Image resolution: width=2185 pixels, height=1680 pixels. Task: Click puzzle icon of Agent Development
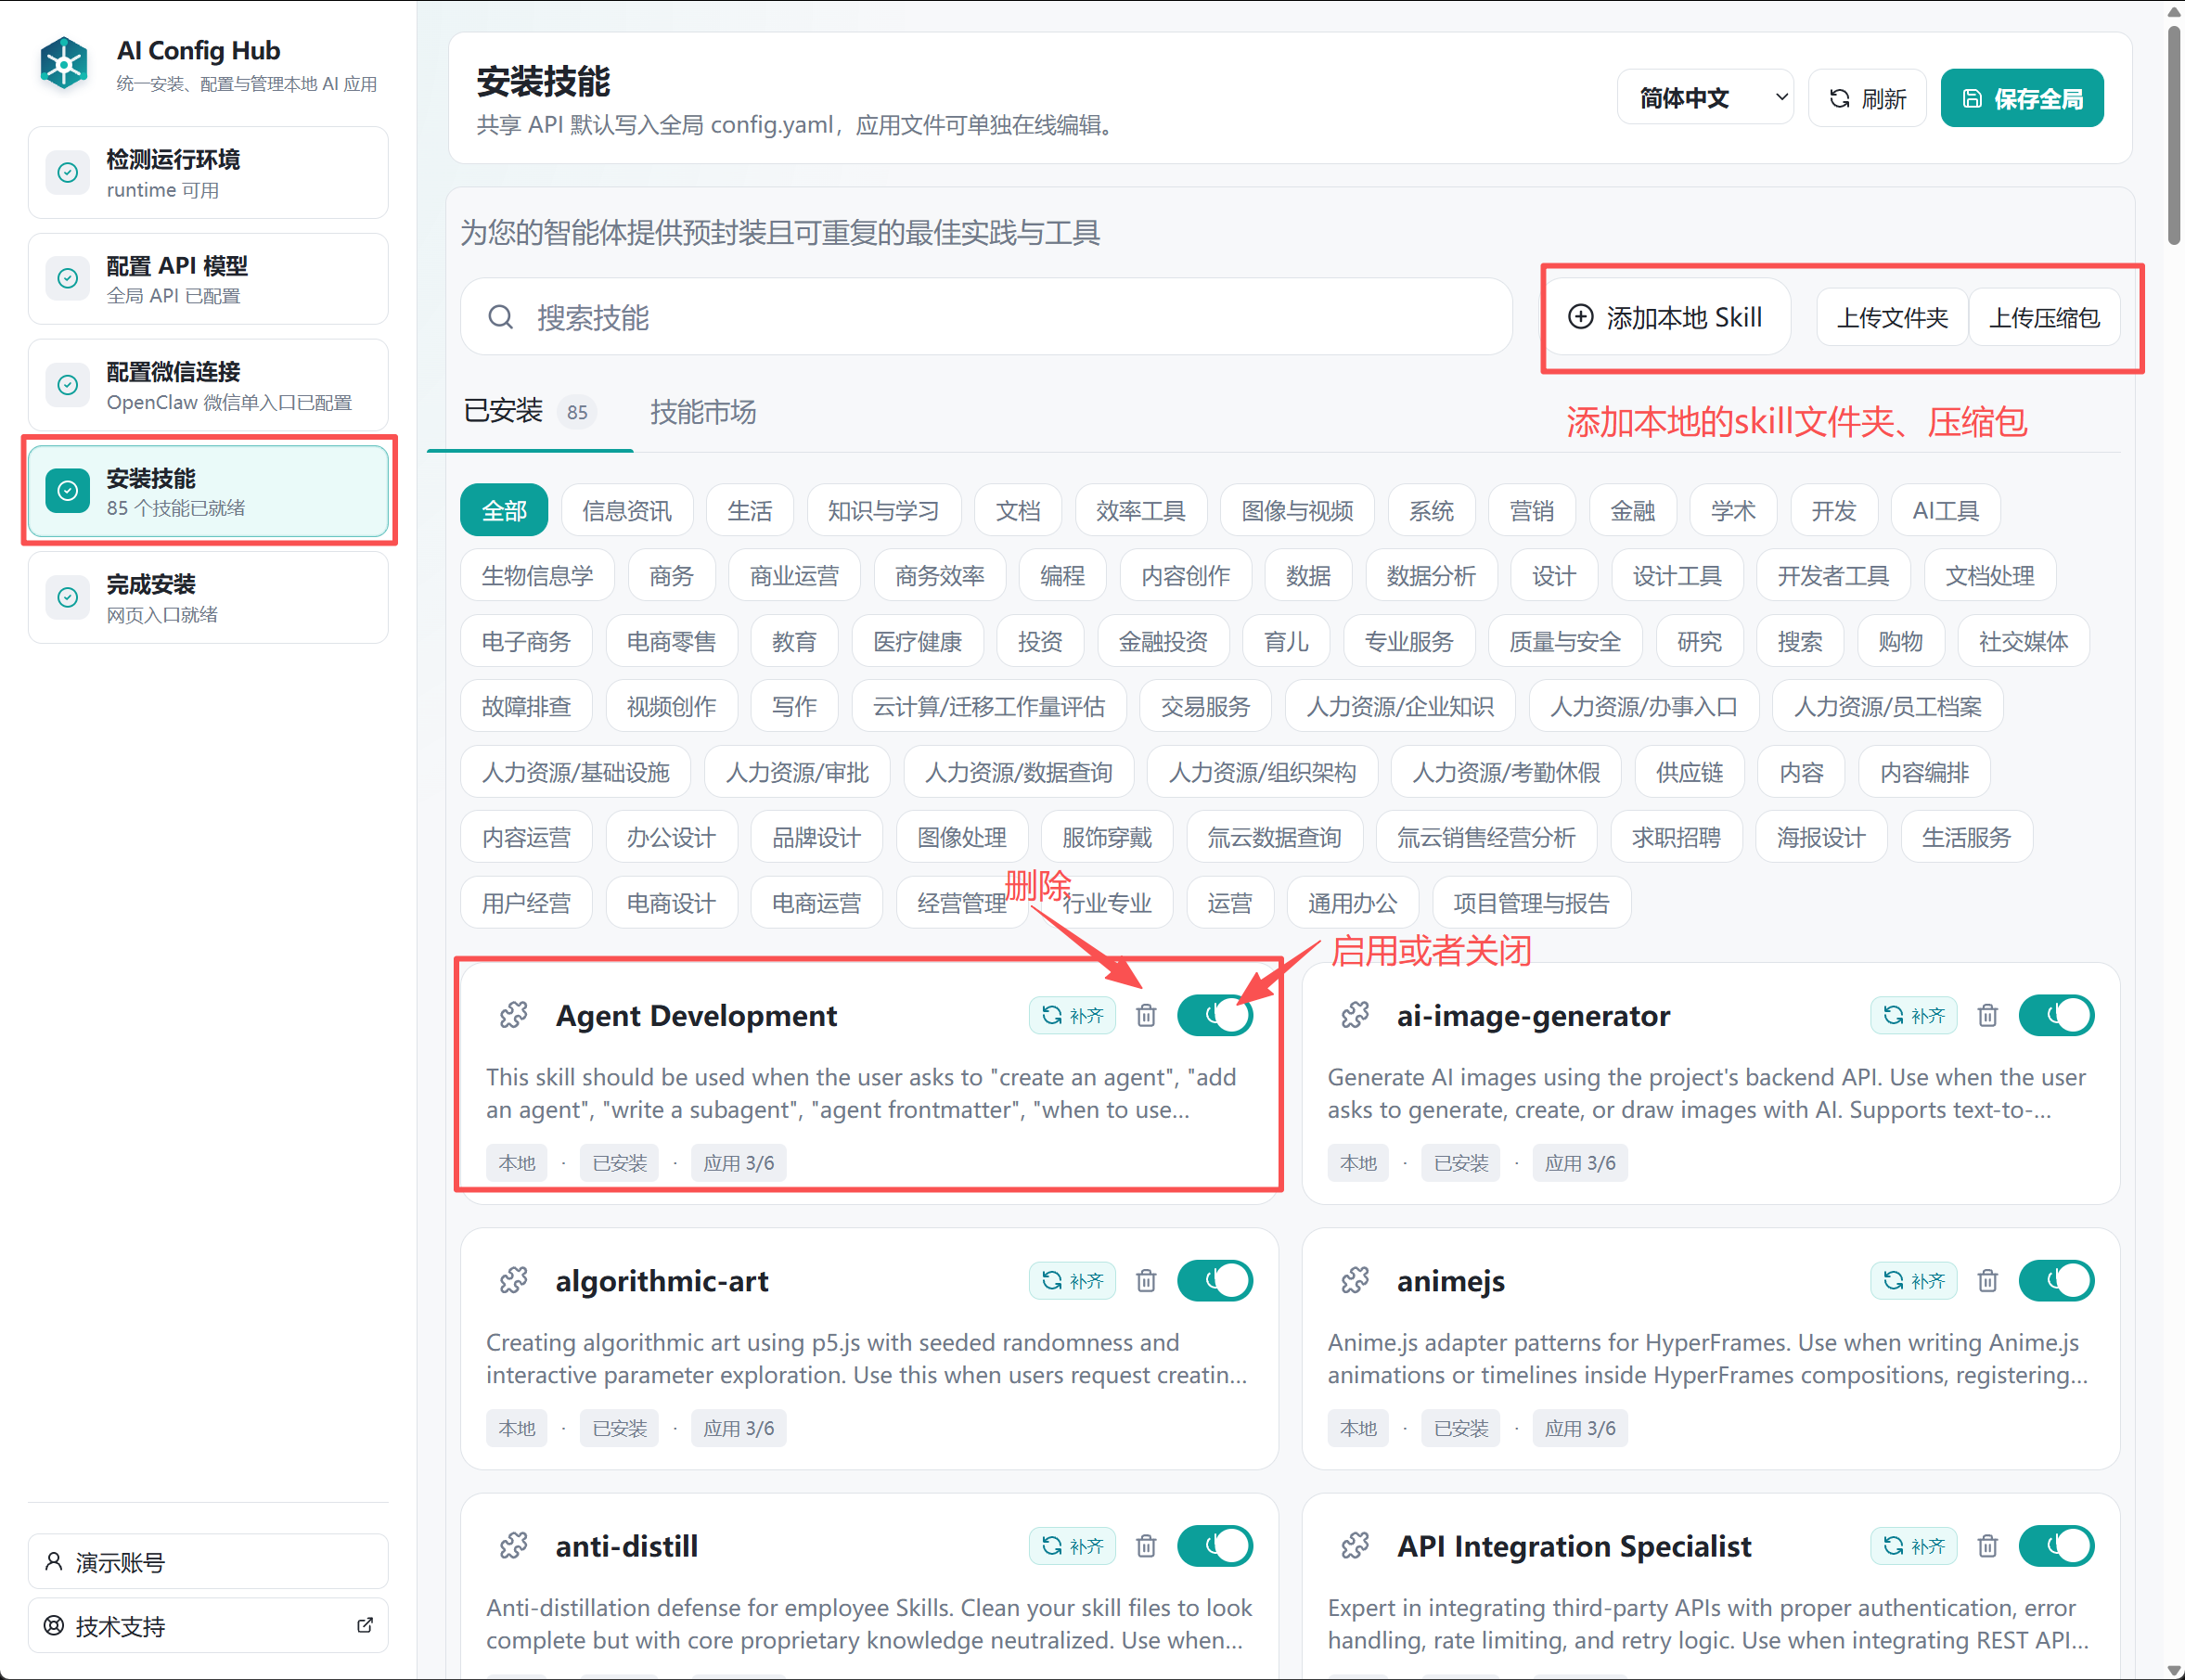(x=514, y=1016)
